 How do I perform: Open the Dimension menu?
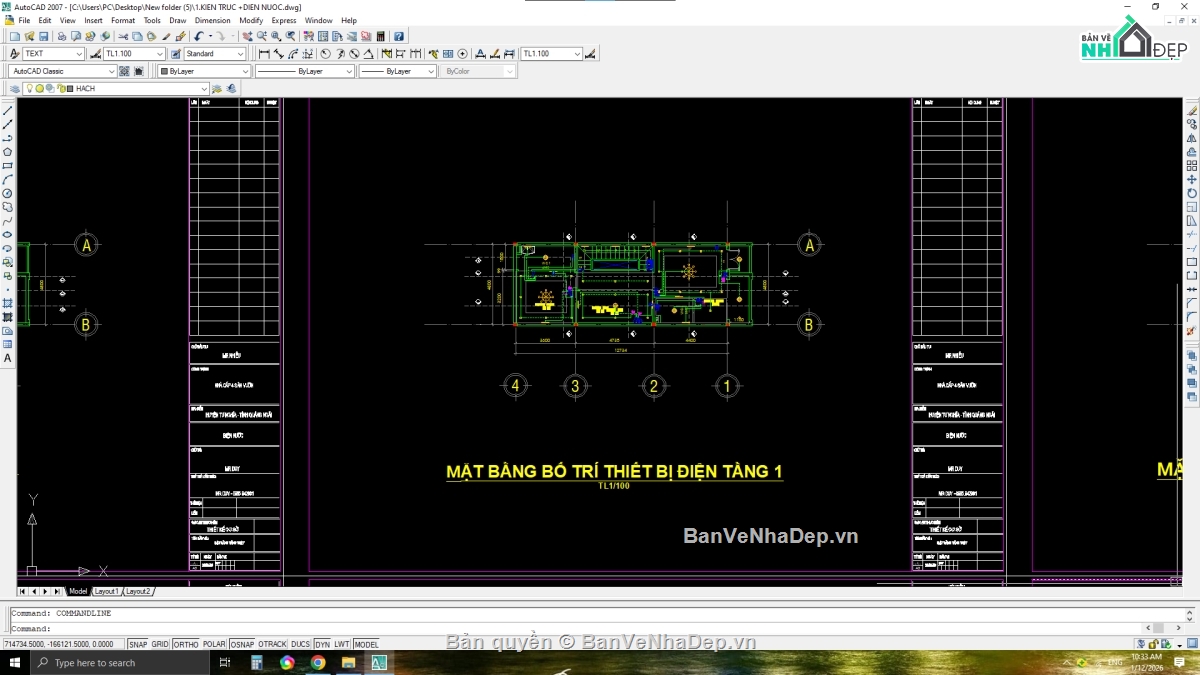pyautogui.click(x=212, y=20)
